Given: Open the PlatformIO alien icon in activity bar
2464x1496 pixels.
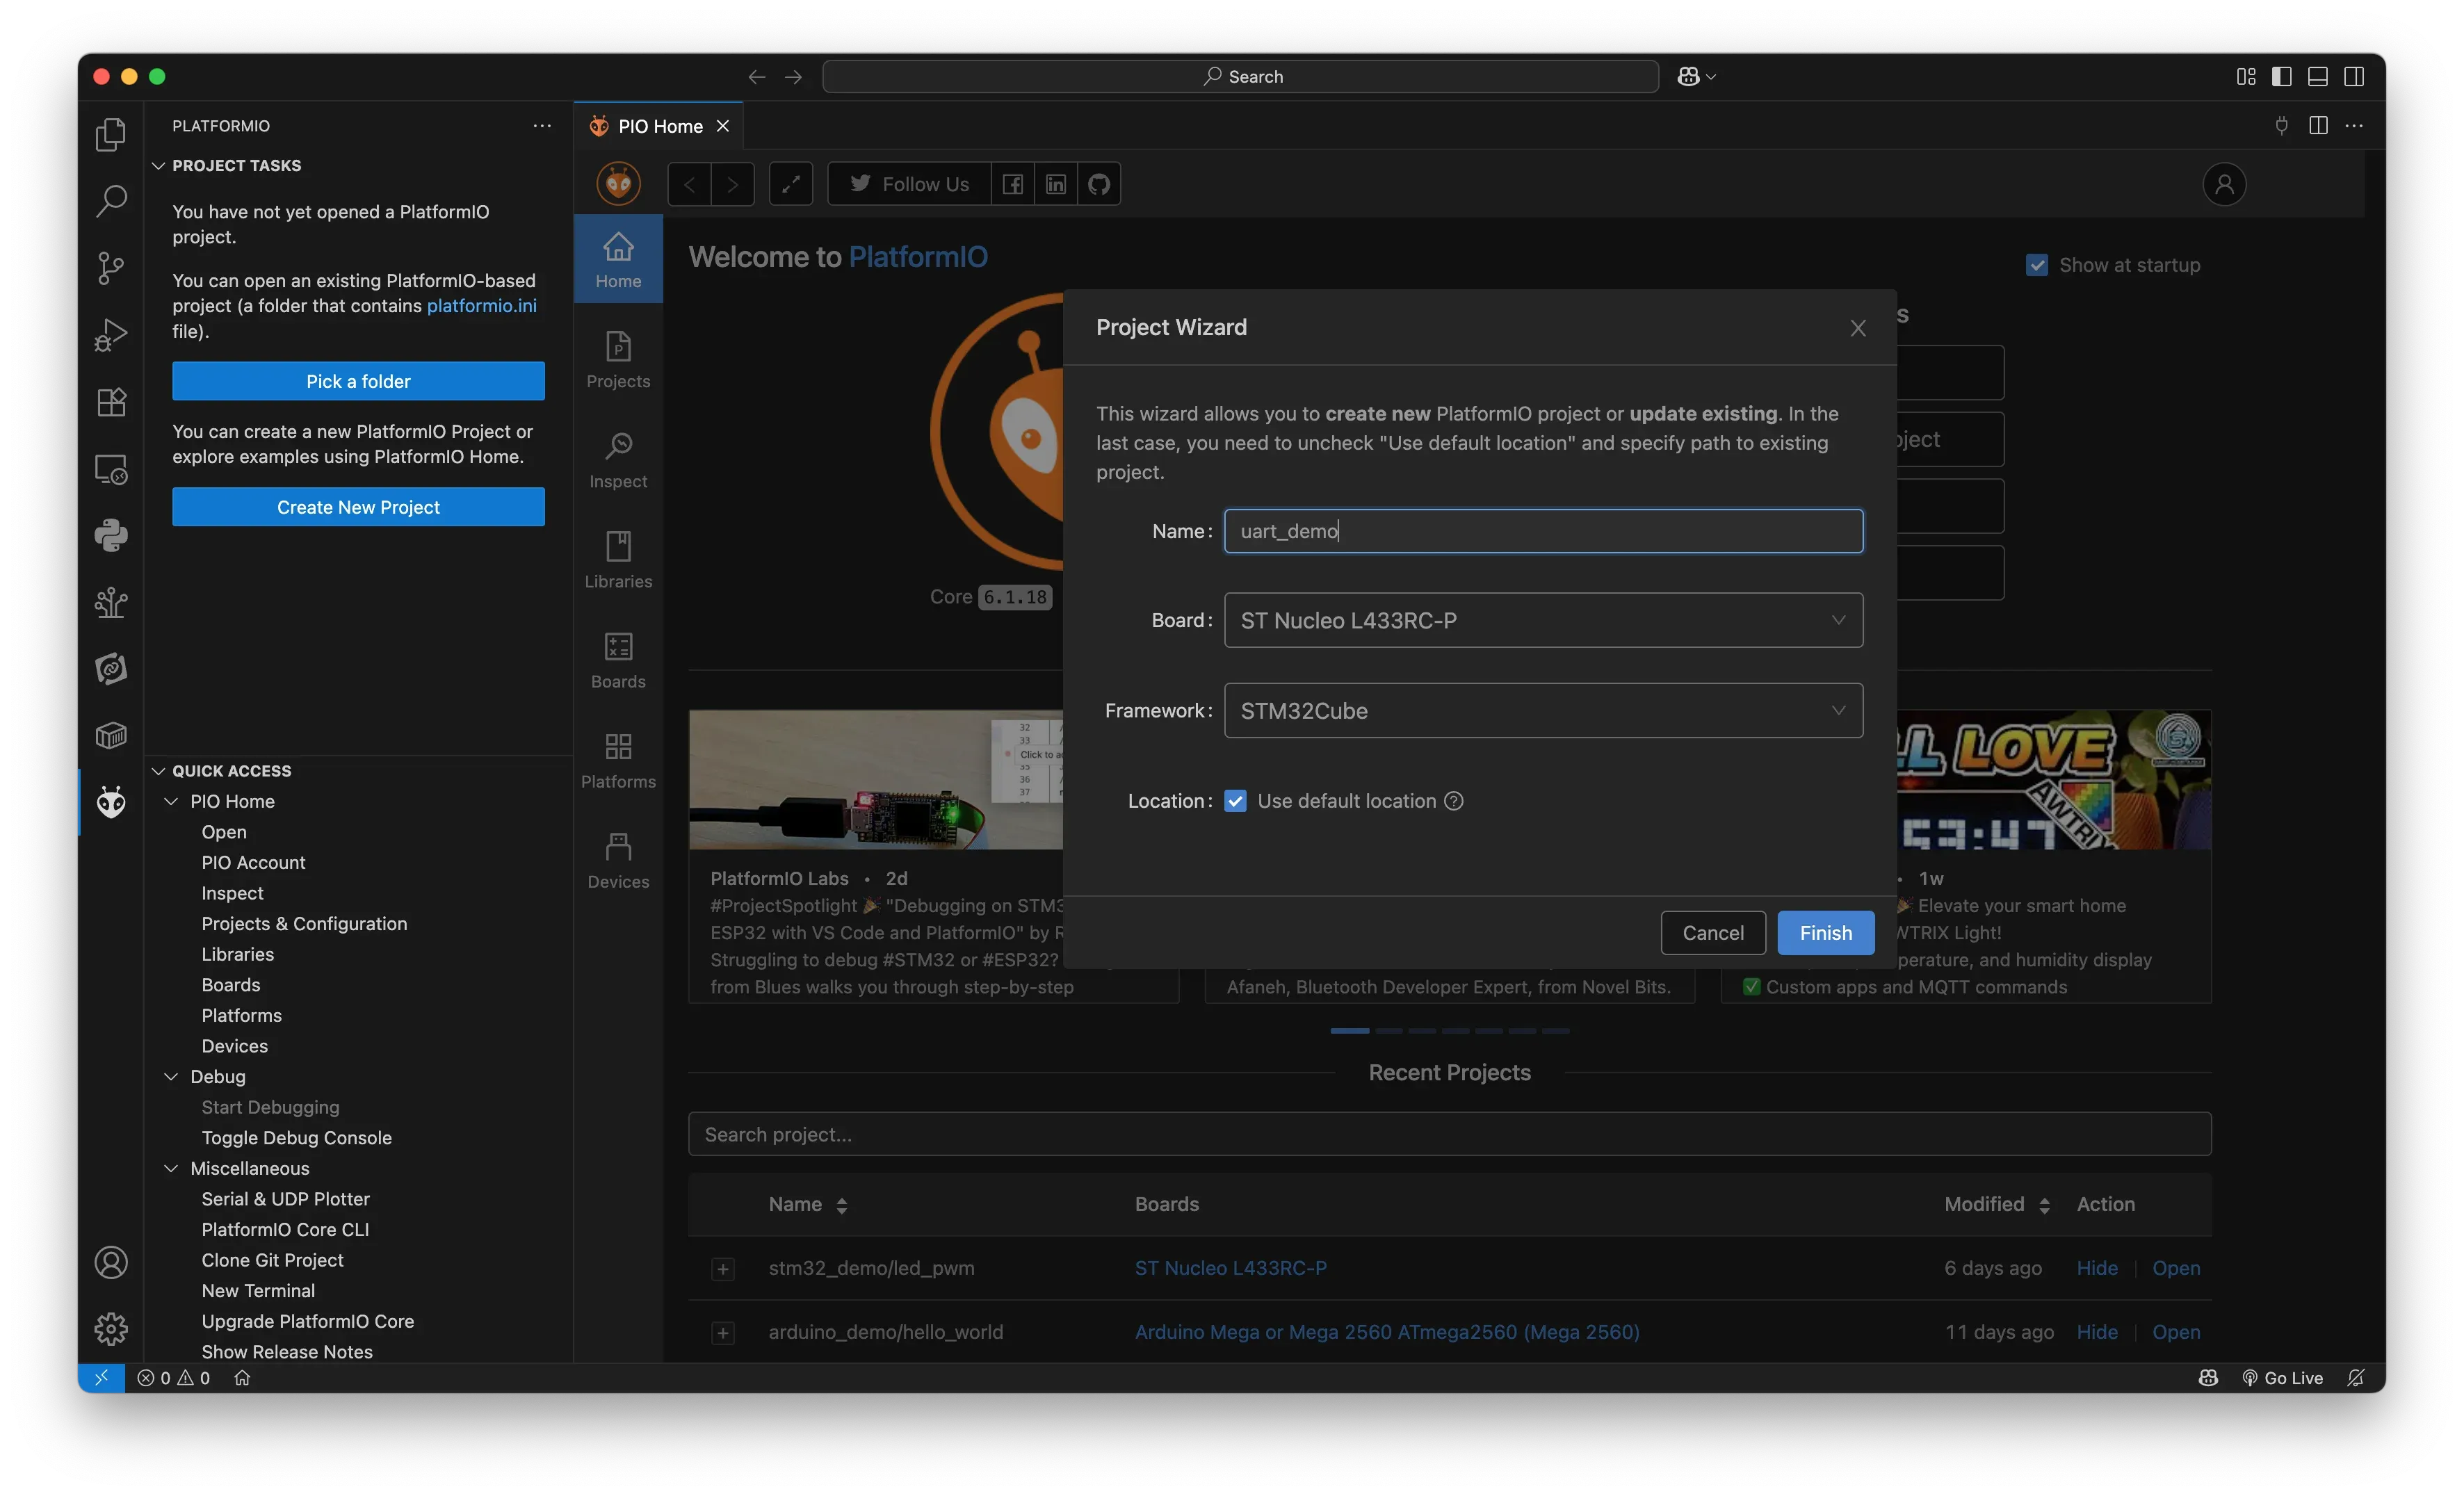Looking at the screenshot, I should pos(110,801).
